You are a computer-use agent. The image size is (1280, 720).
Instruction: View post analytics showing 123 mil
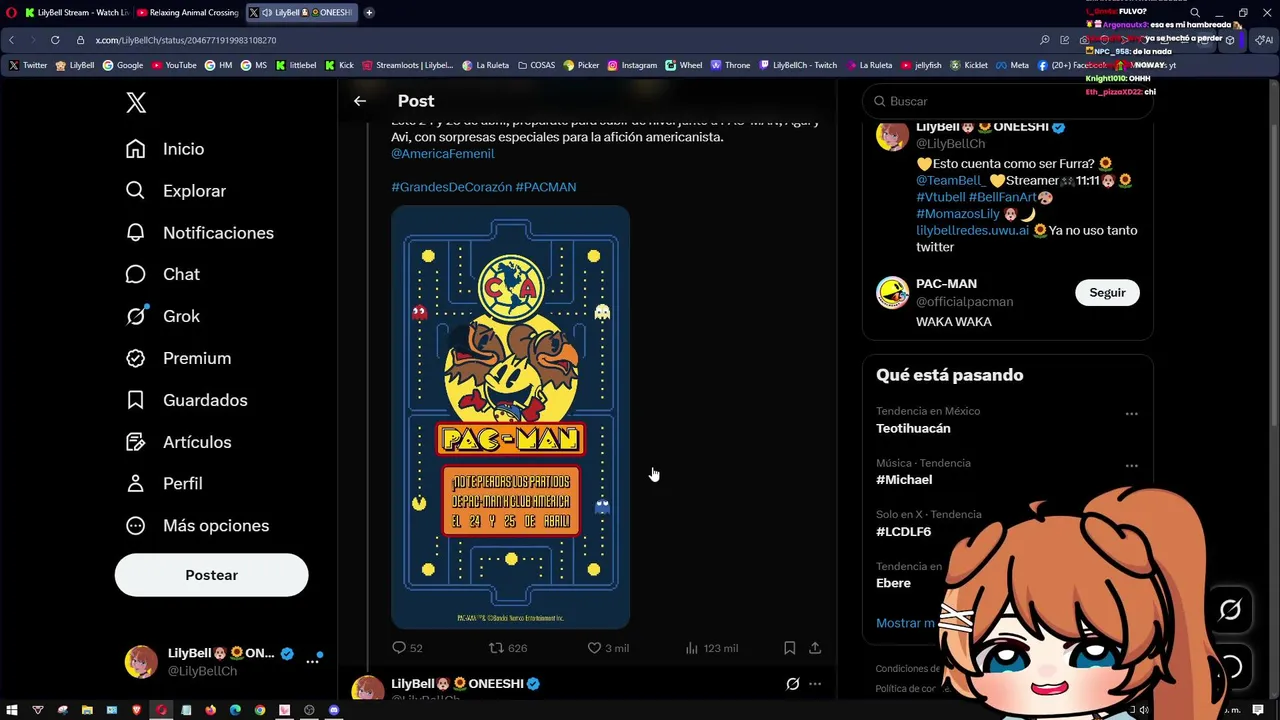tap(711, 648)
